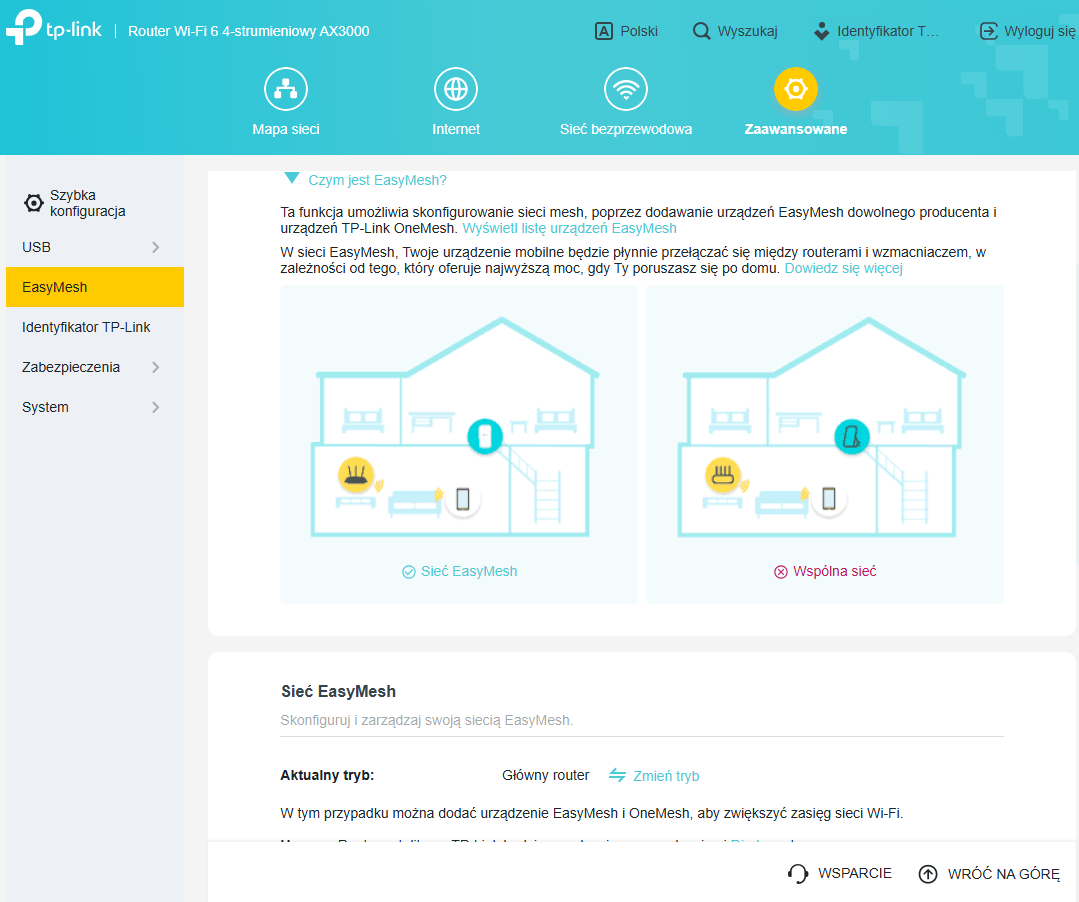Click the check icon beside Sieć EasyMesh
Image resolution: width=1079 pixels, height=902 pixels.
409,572
